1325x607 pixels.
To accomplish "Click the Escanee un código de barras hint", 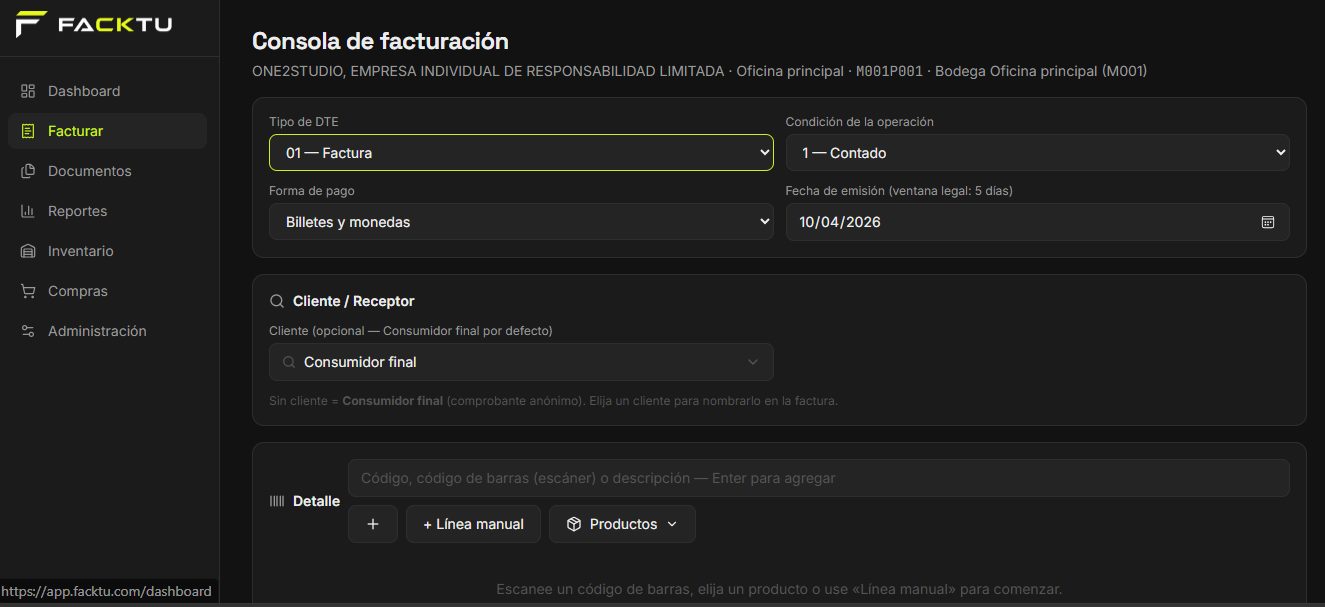I will (x=779, y=589).
